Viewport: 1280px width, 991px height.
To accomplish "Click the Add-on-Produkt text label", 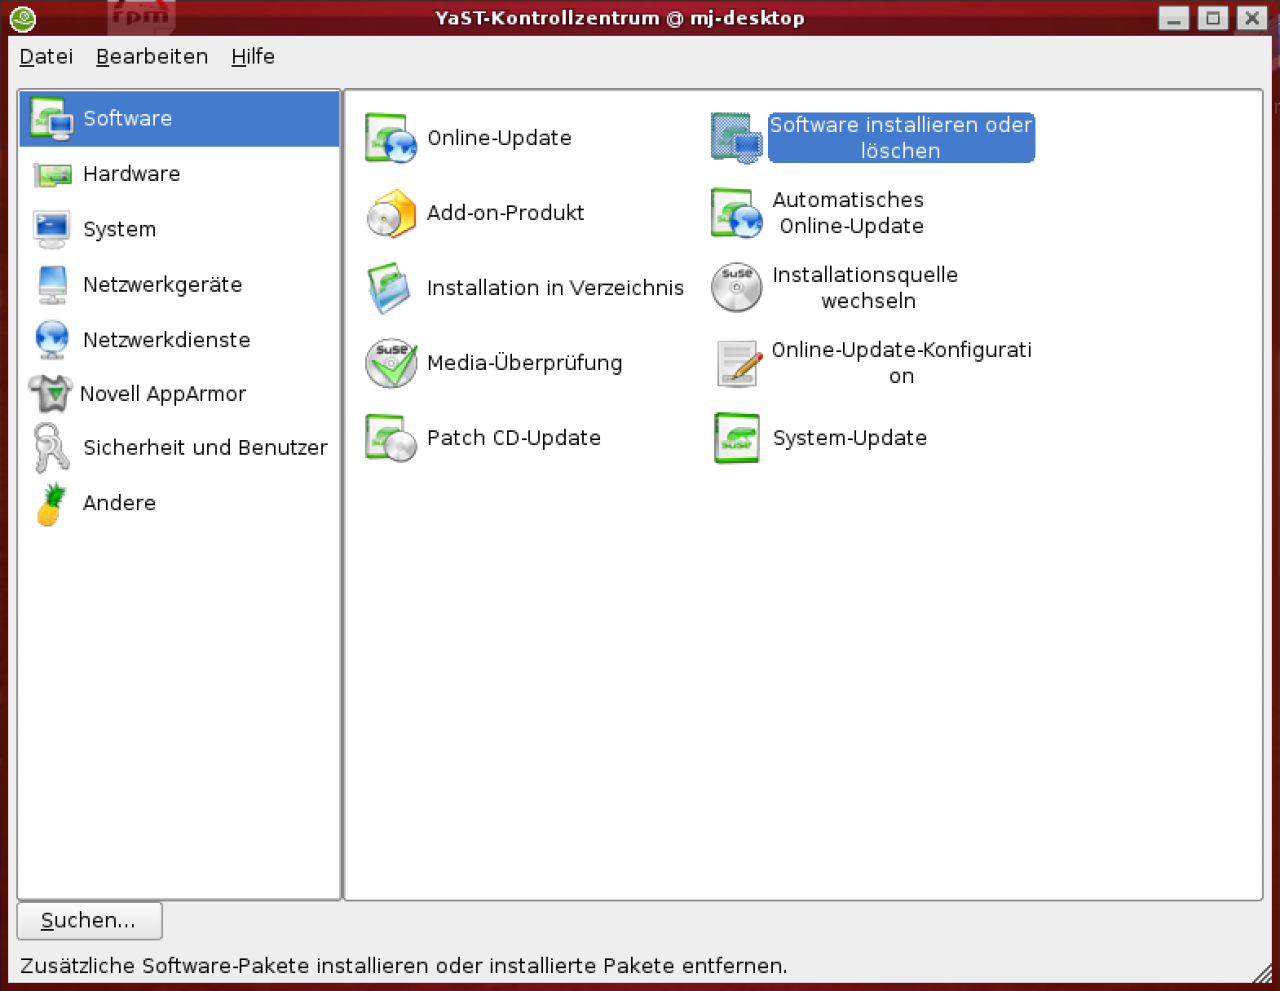I will pyautogui.click(x=505, y=213).
